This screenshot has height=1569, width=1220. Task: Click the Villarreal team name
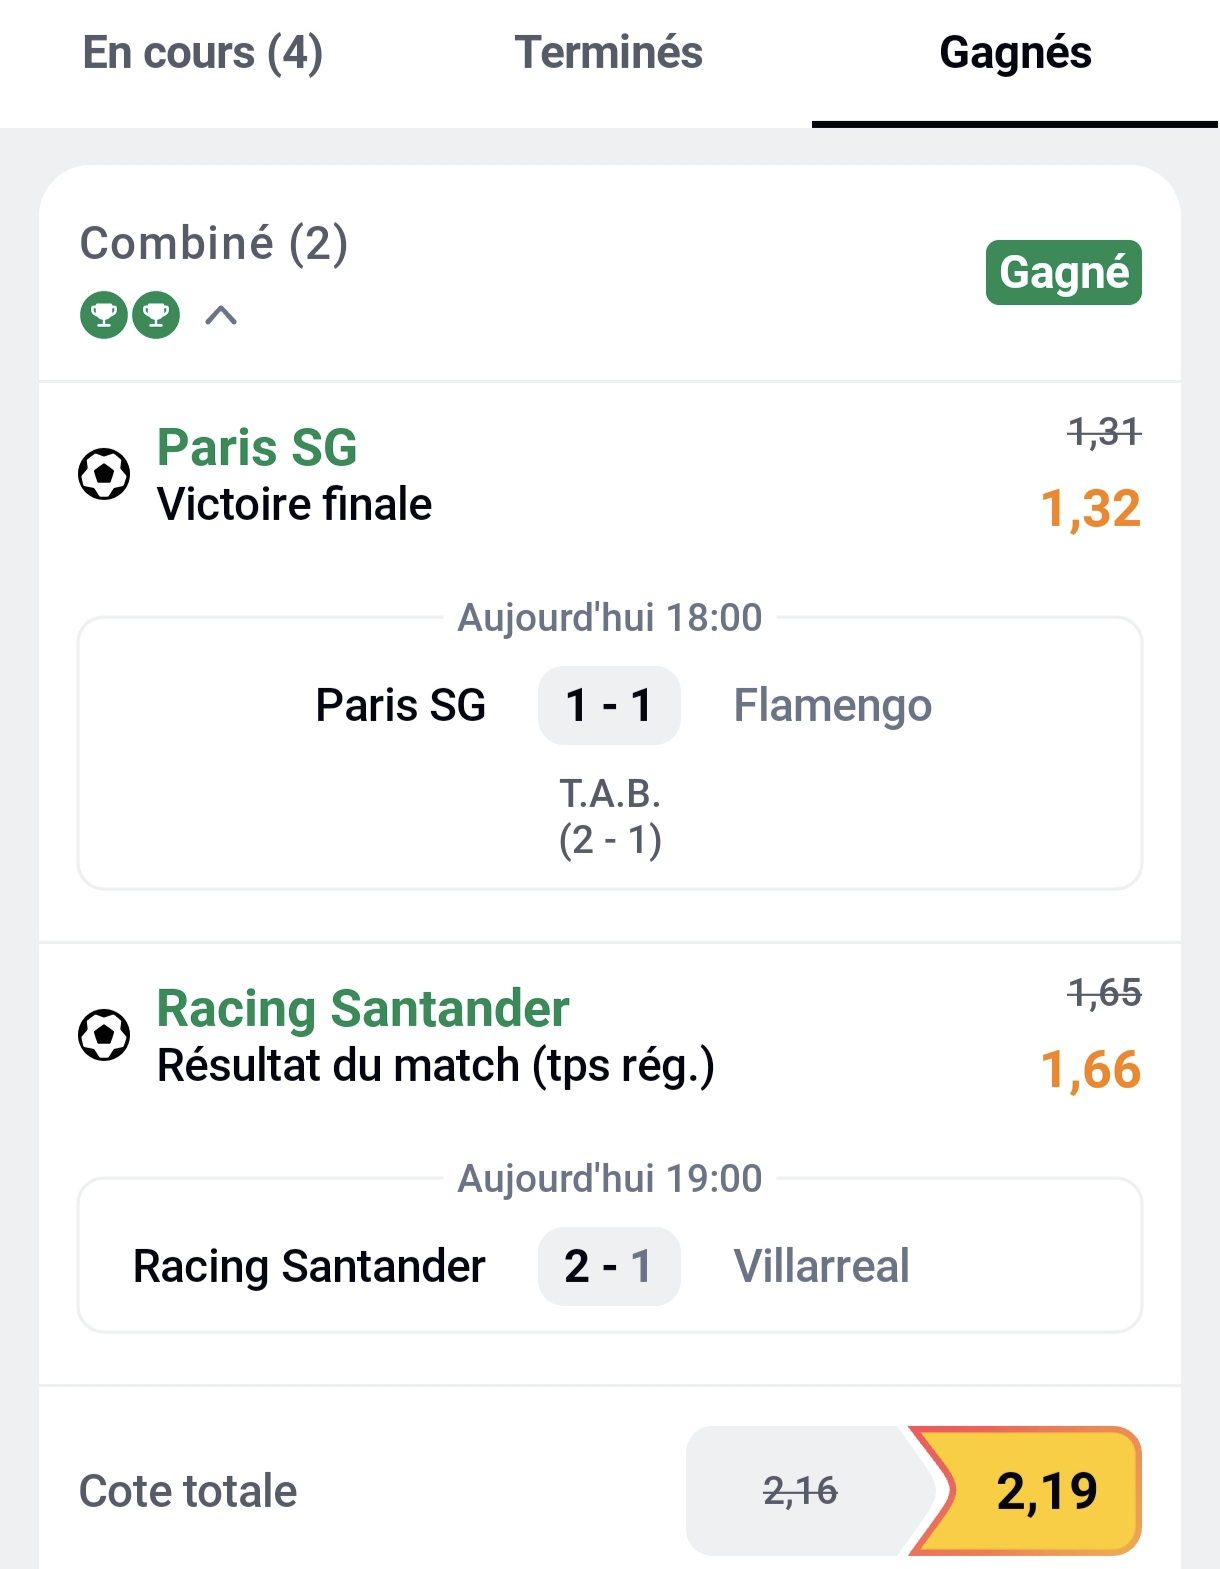point(821,1266)
